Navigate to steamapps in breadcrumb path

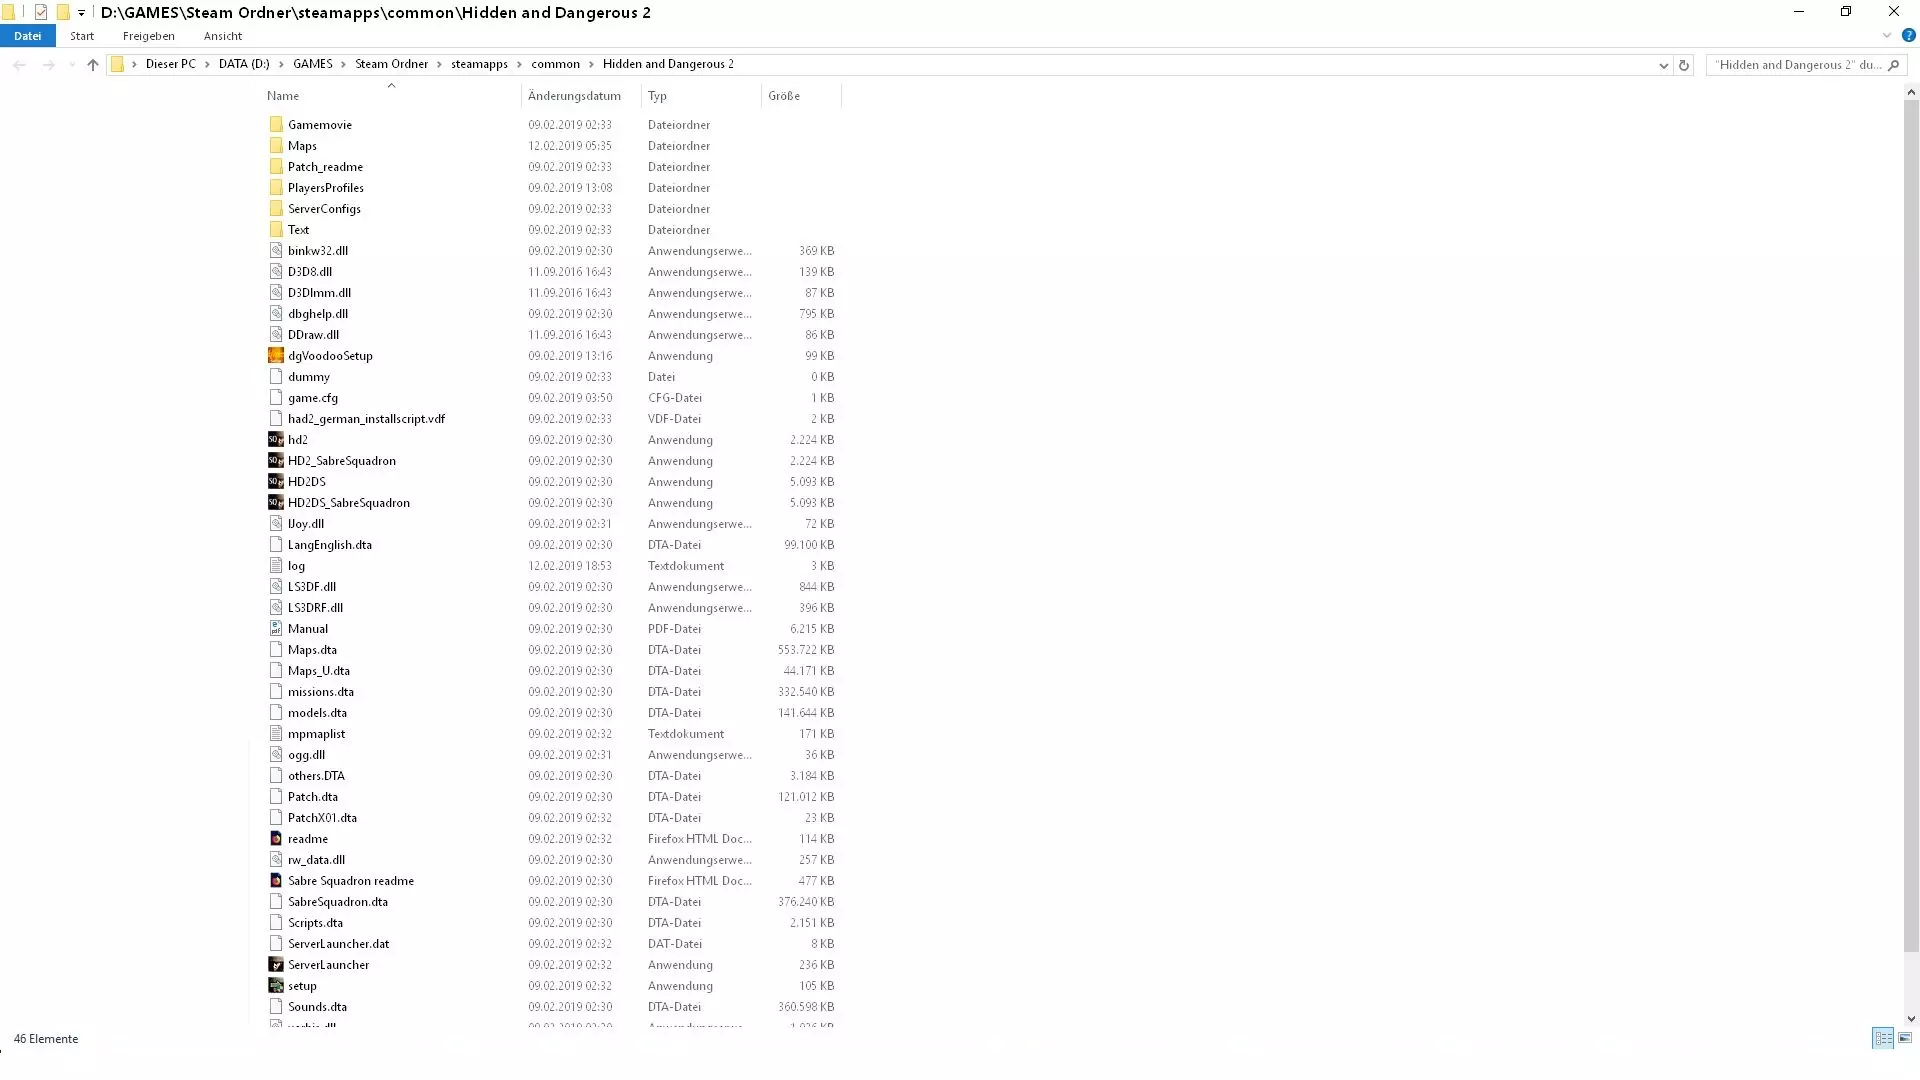pos(479,64)
